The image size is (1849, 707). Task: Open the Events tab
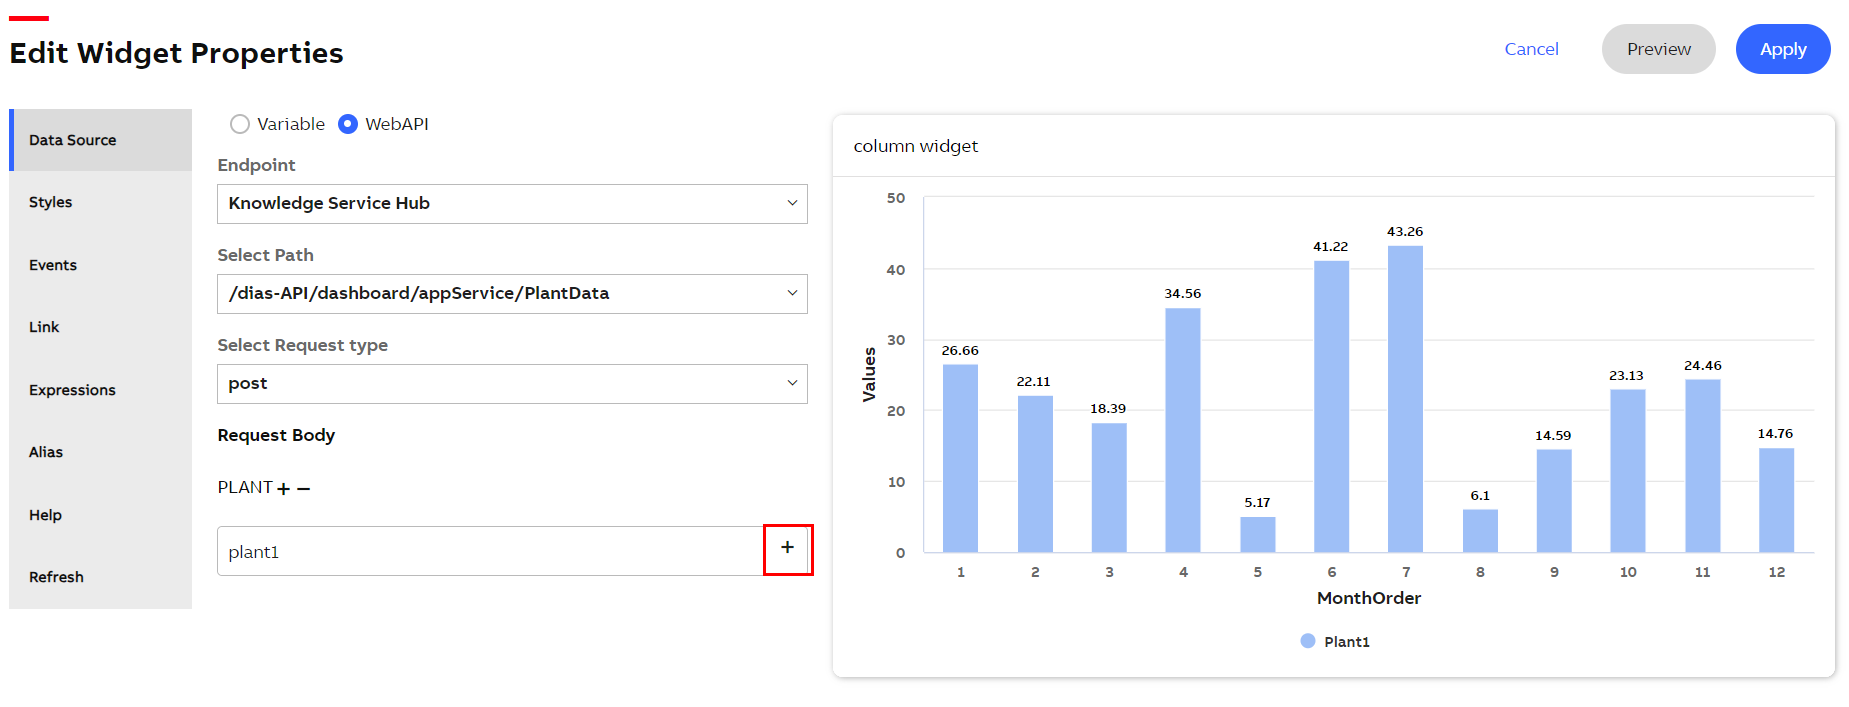[53, 265]
